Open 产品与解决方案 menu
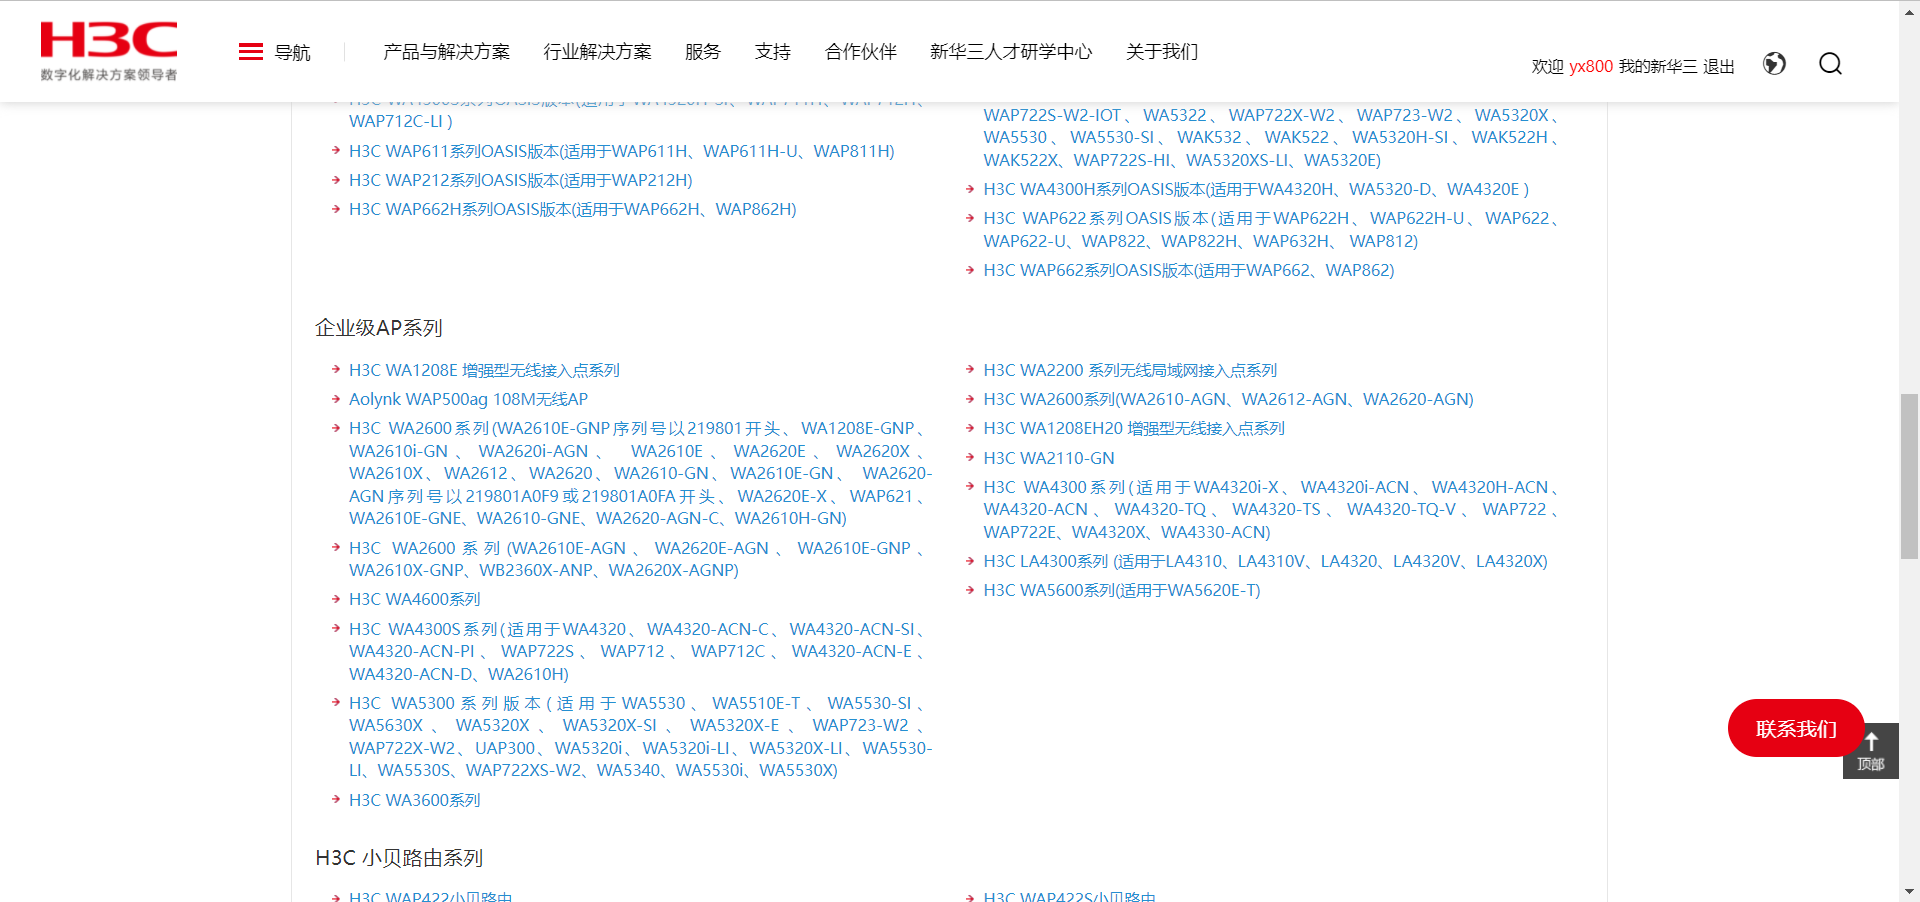1920x902 pixels. pyautogui.click(x=447, y=52)
